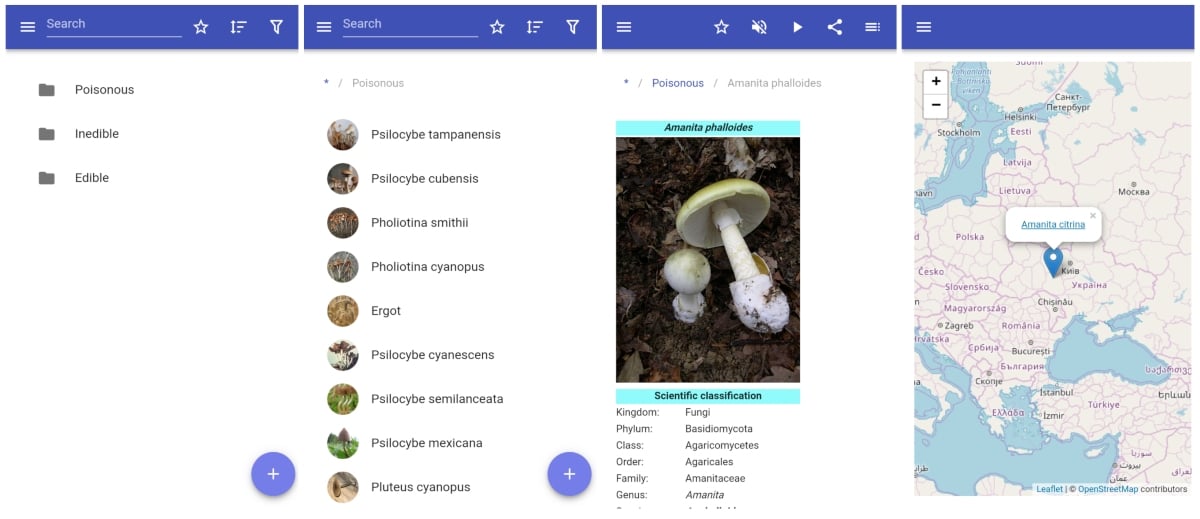
Task: Click the Inedible folder icon
Action: click(x=47, y=134)
